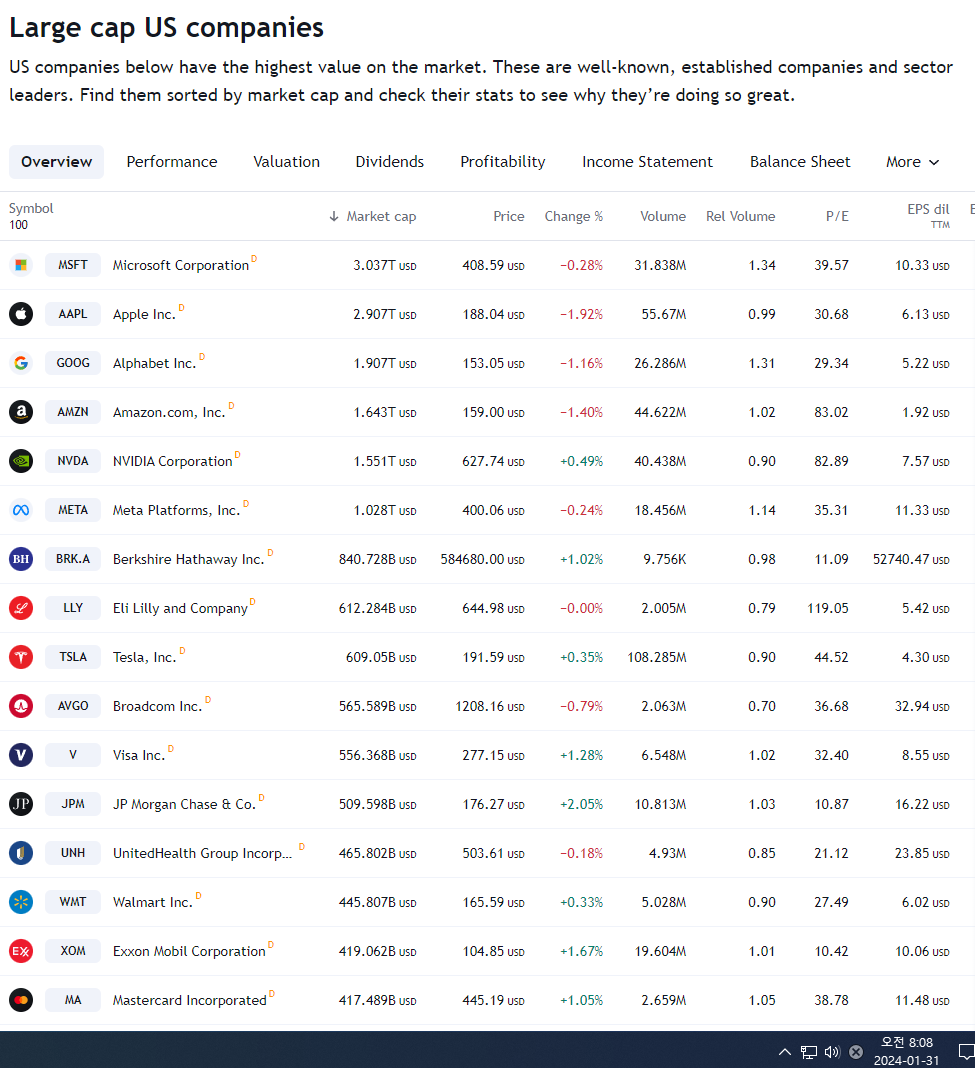Sort by Change % column header
Screen dimensions: 975x1068
(574, 216)
